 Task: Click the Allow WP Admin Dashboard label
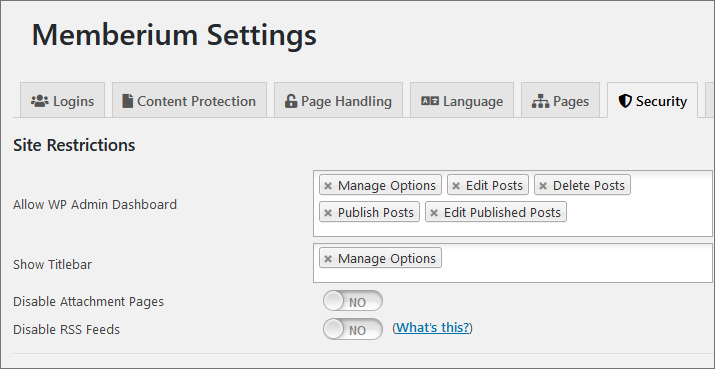pos(95,204)
